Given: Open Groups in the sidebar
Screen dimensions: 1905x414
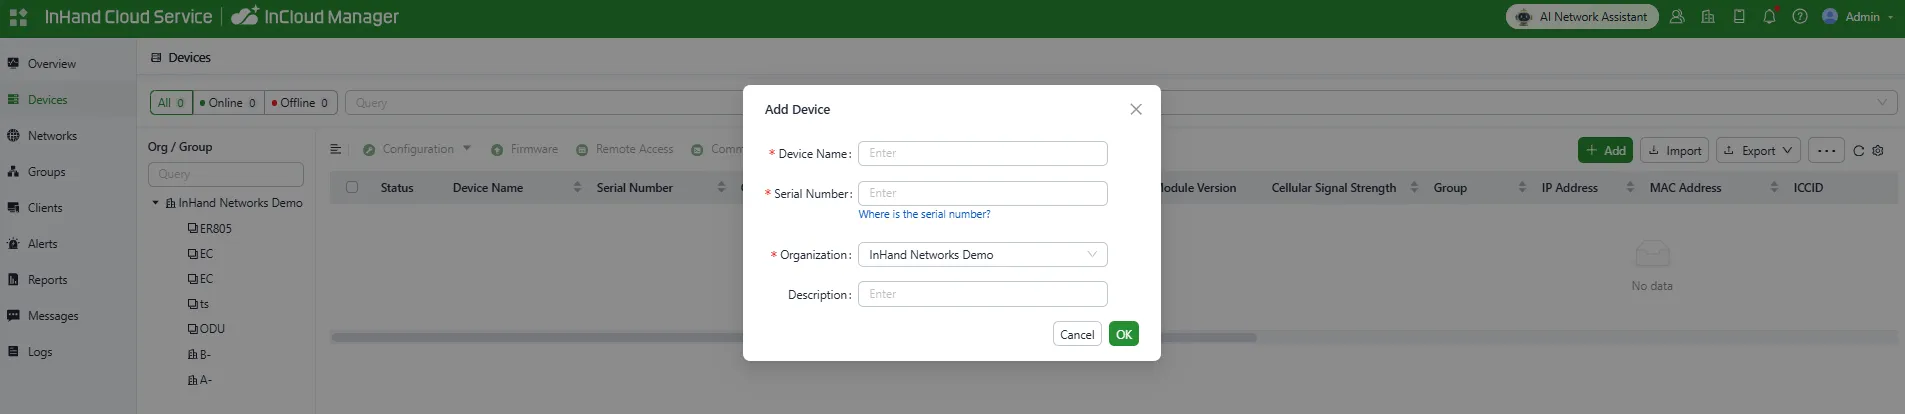Looking at the screenshot, I should click(x=46, y=172).
